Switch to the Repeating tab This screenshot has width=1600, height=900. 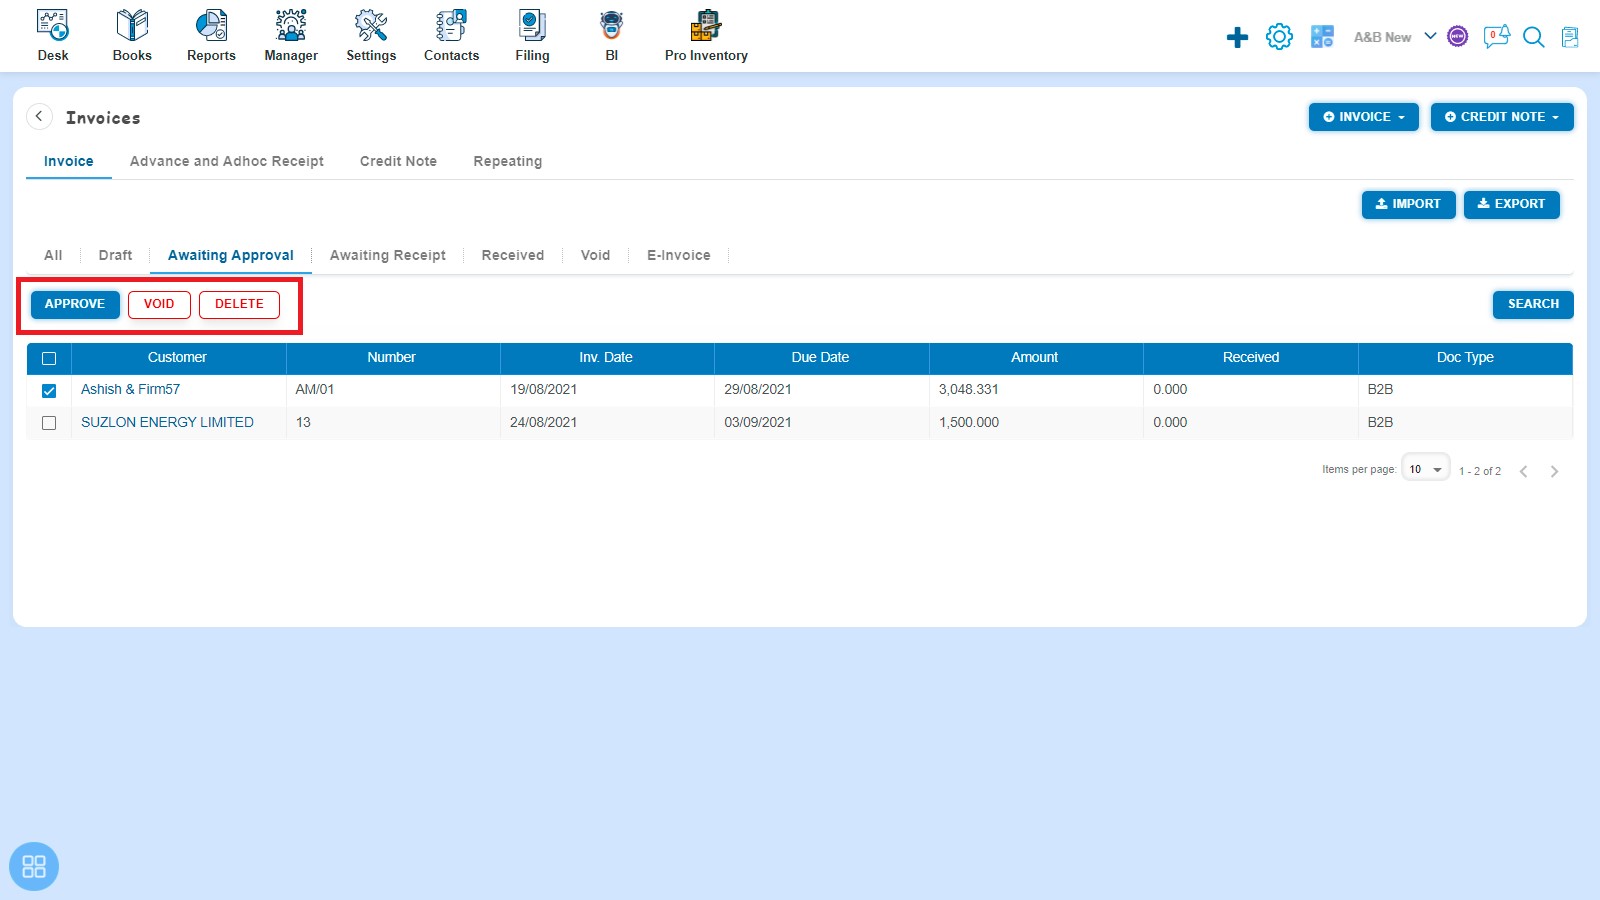pyautogui.click(x=508, y=161)
